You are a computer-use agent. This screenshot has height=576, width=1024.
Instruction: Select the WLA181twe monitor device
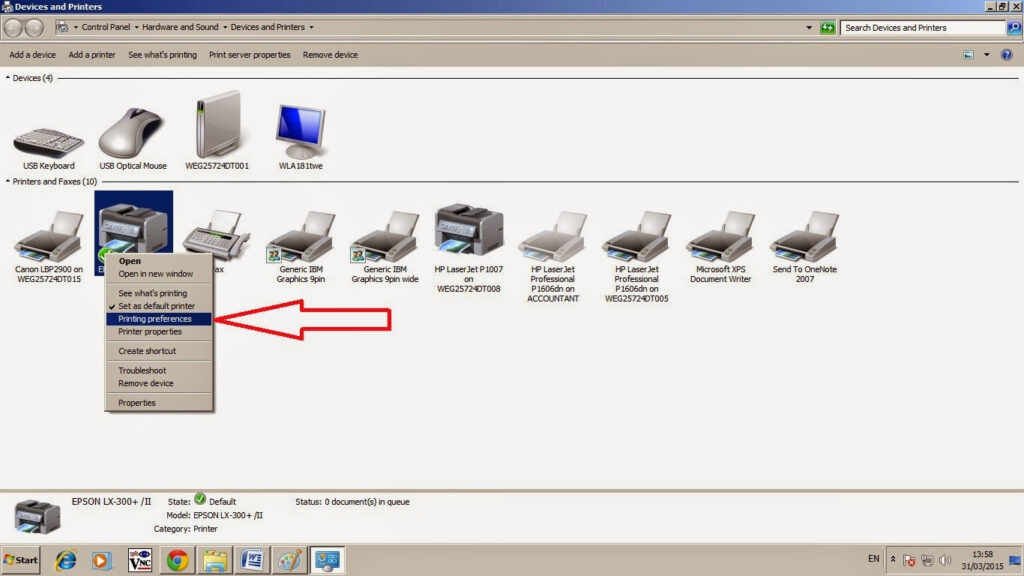click(300, 131)
